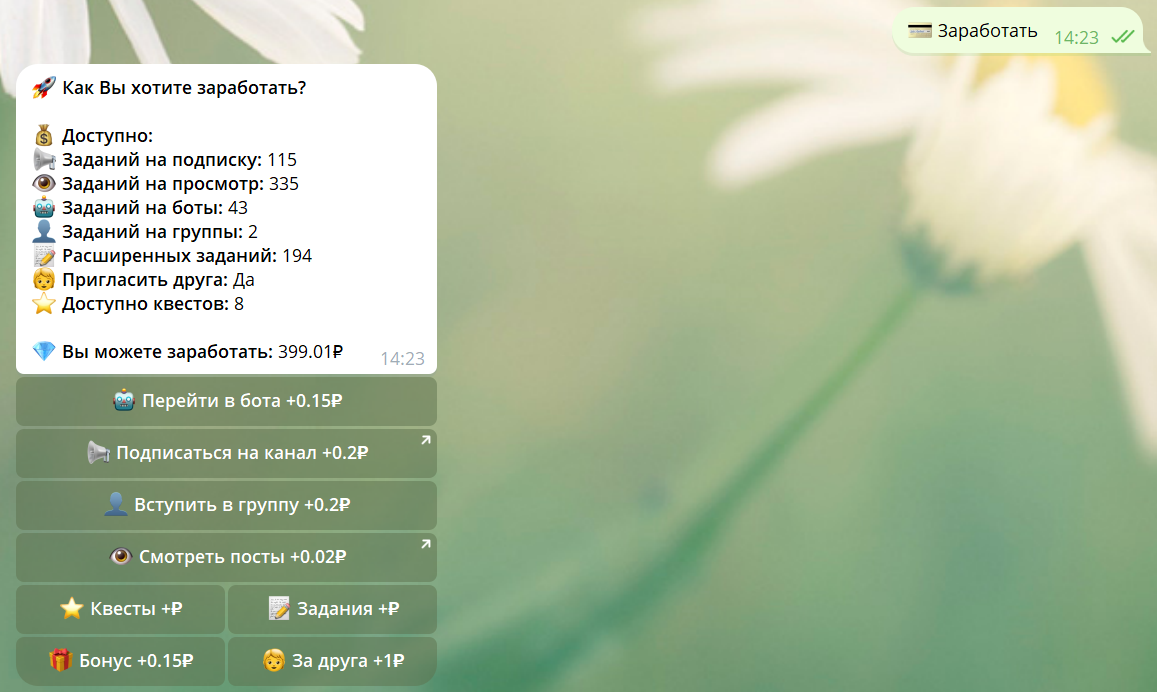Open the 'Квесты +₽' button
1157x692 pixels.
coord(120,609)
